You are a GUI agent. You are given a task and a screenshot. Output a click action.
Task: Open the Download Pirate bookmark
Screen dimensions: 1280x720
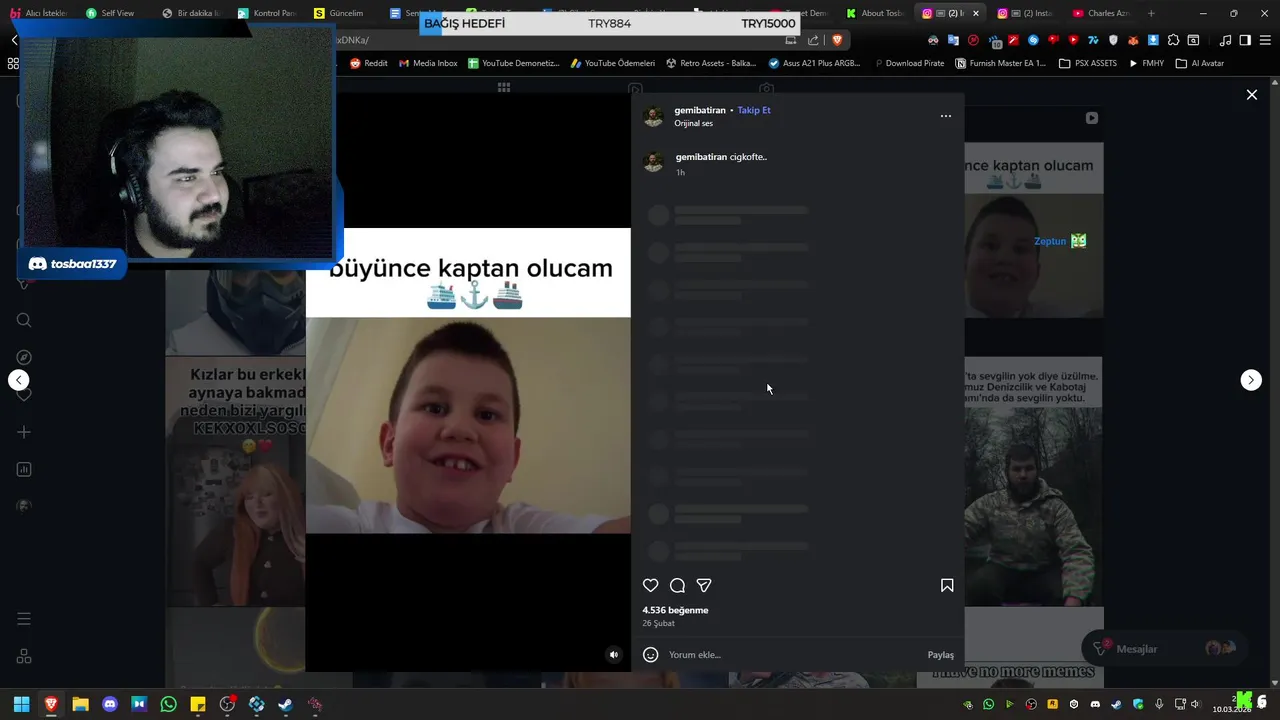click(909, 63)
